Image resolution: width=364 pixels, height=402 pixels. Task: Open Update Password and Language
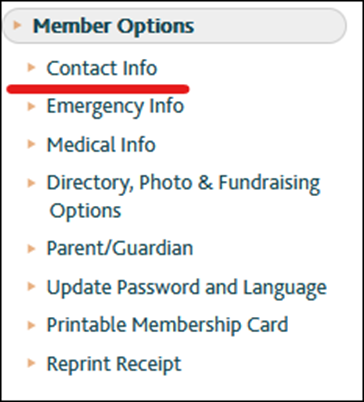187,288
